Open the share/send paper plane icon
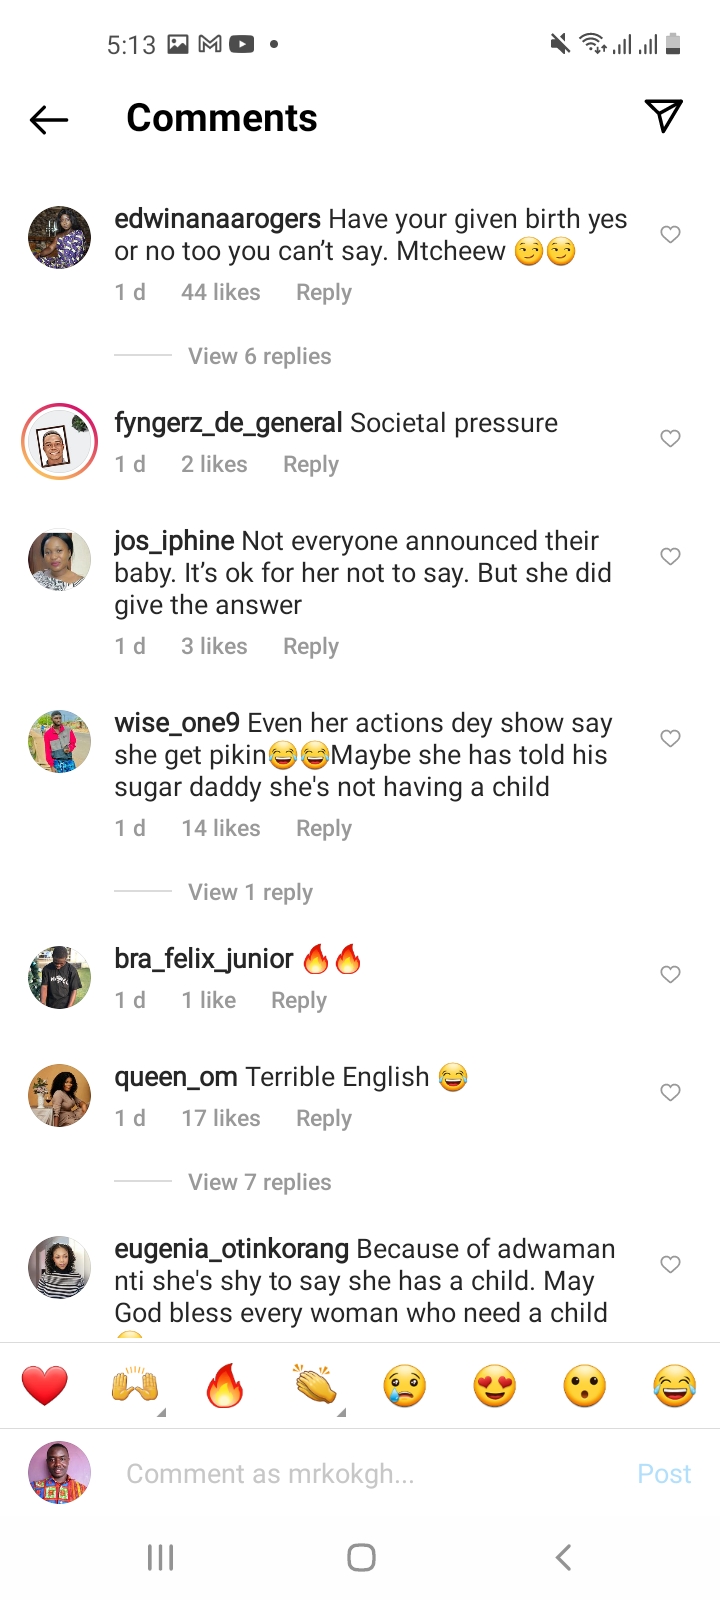The image size is (720, 1600). pos(663,116)
